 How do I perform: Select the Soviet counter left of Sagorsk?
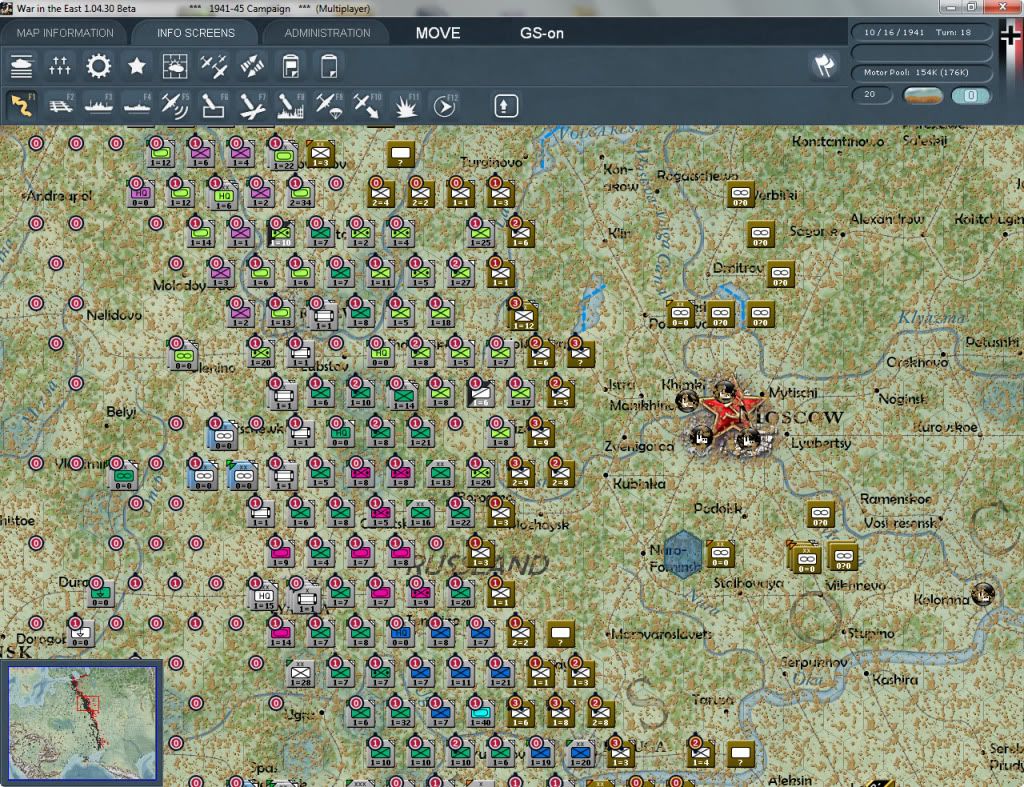pyautogui.click(x=760, y=234)
